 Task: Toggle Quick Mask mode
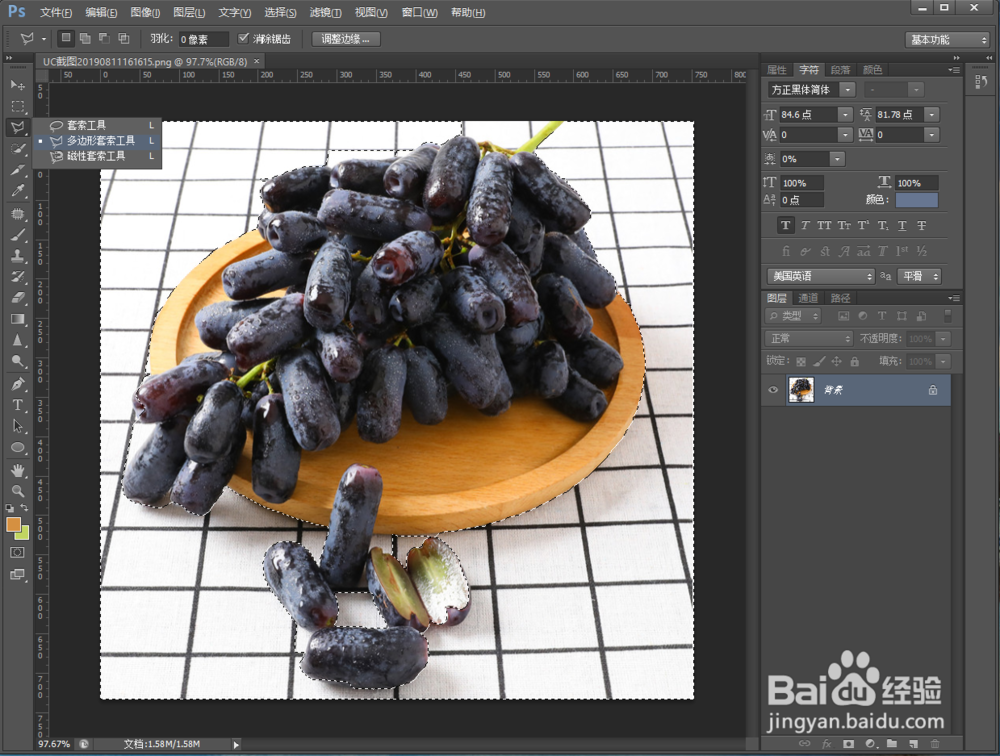click(x=18, y=552)
